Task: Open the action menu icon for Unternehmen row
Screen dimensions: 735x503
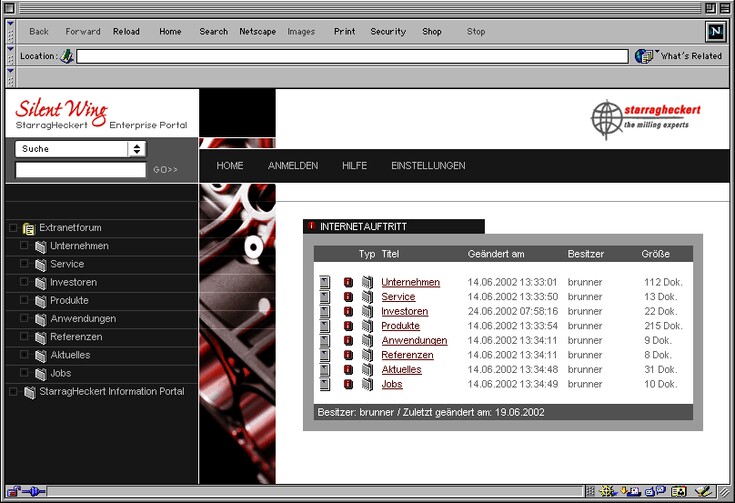Action: (325, 282)
